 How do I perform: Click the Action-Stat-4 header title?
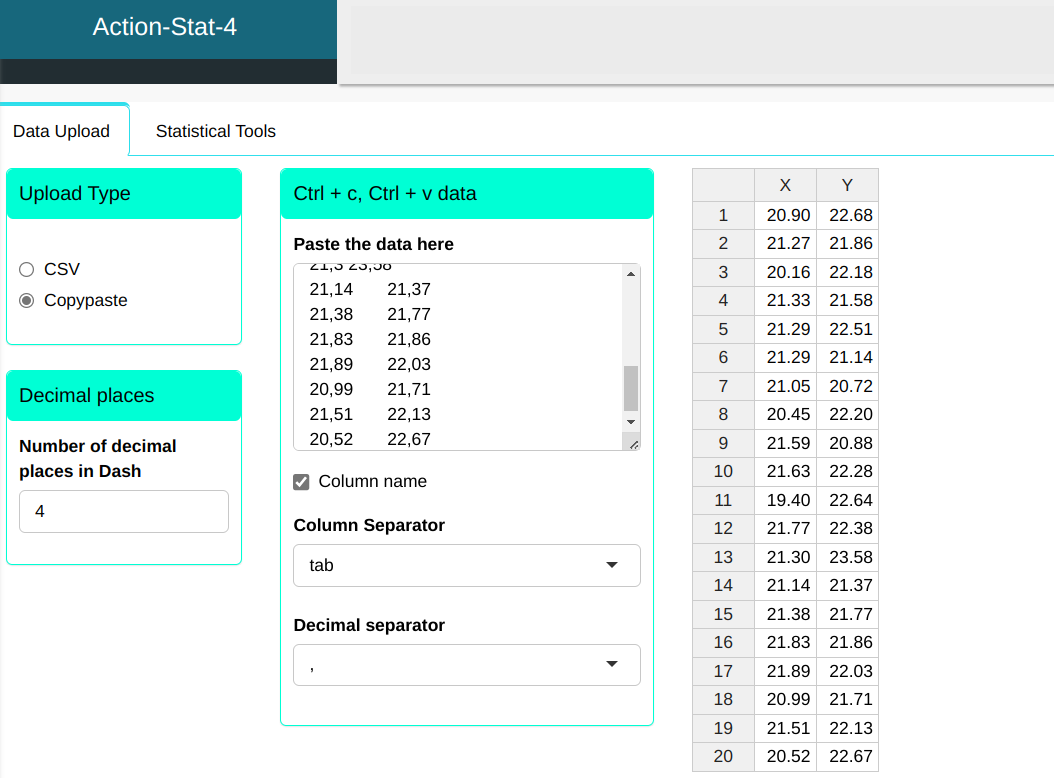click(x=165, y=27)
